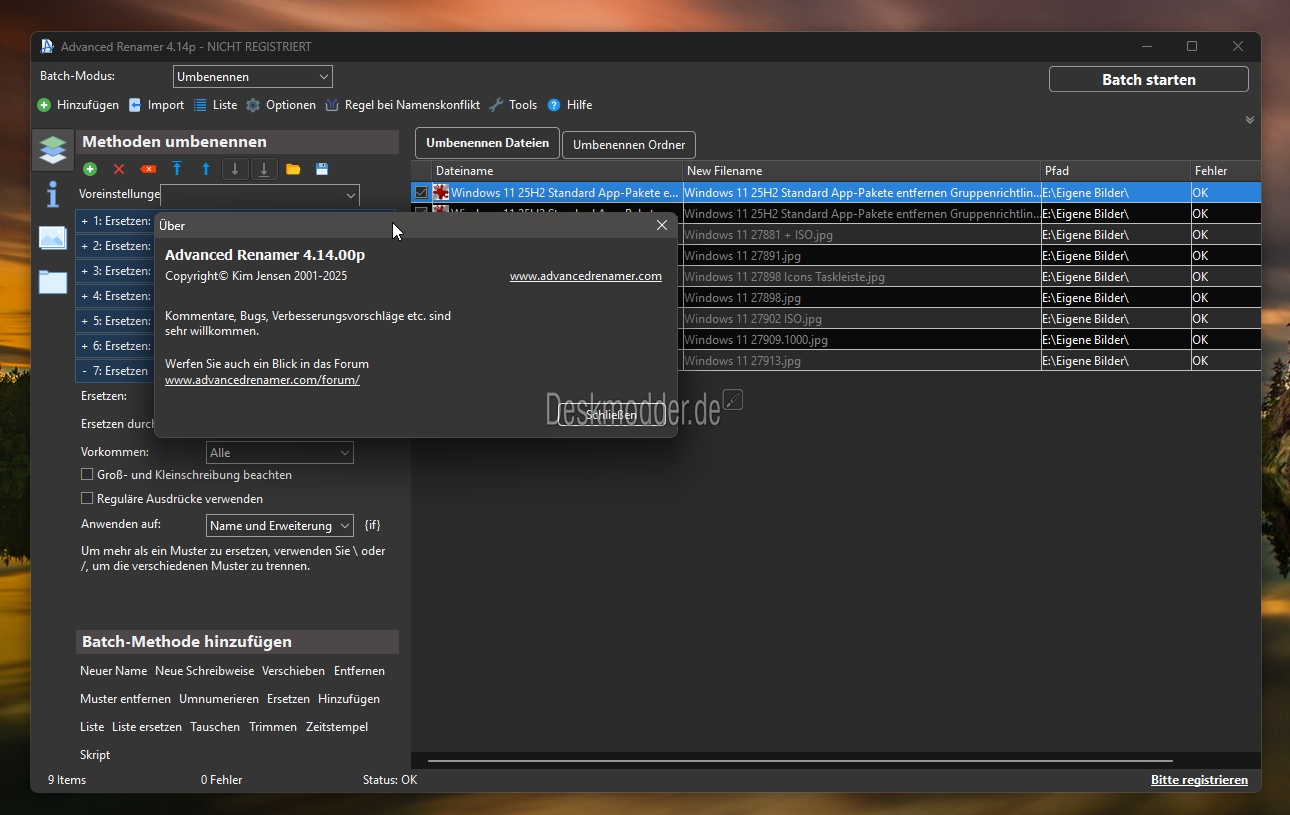Sort by New Filename column header
Viewport: 1290px width, 815px height.
tap(861, 171)
